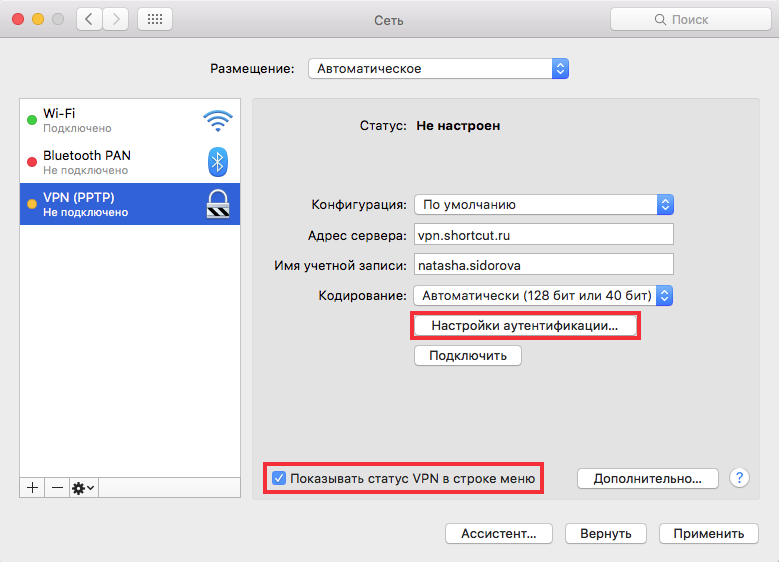This screenshot has width=779, height=562.
Task: Open the Конфигурация dropdown
Action: [544, 205]
